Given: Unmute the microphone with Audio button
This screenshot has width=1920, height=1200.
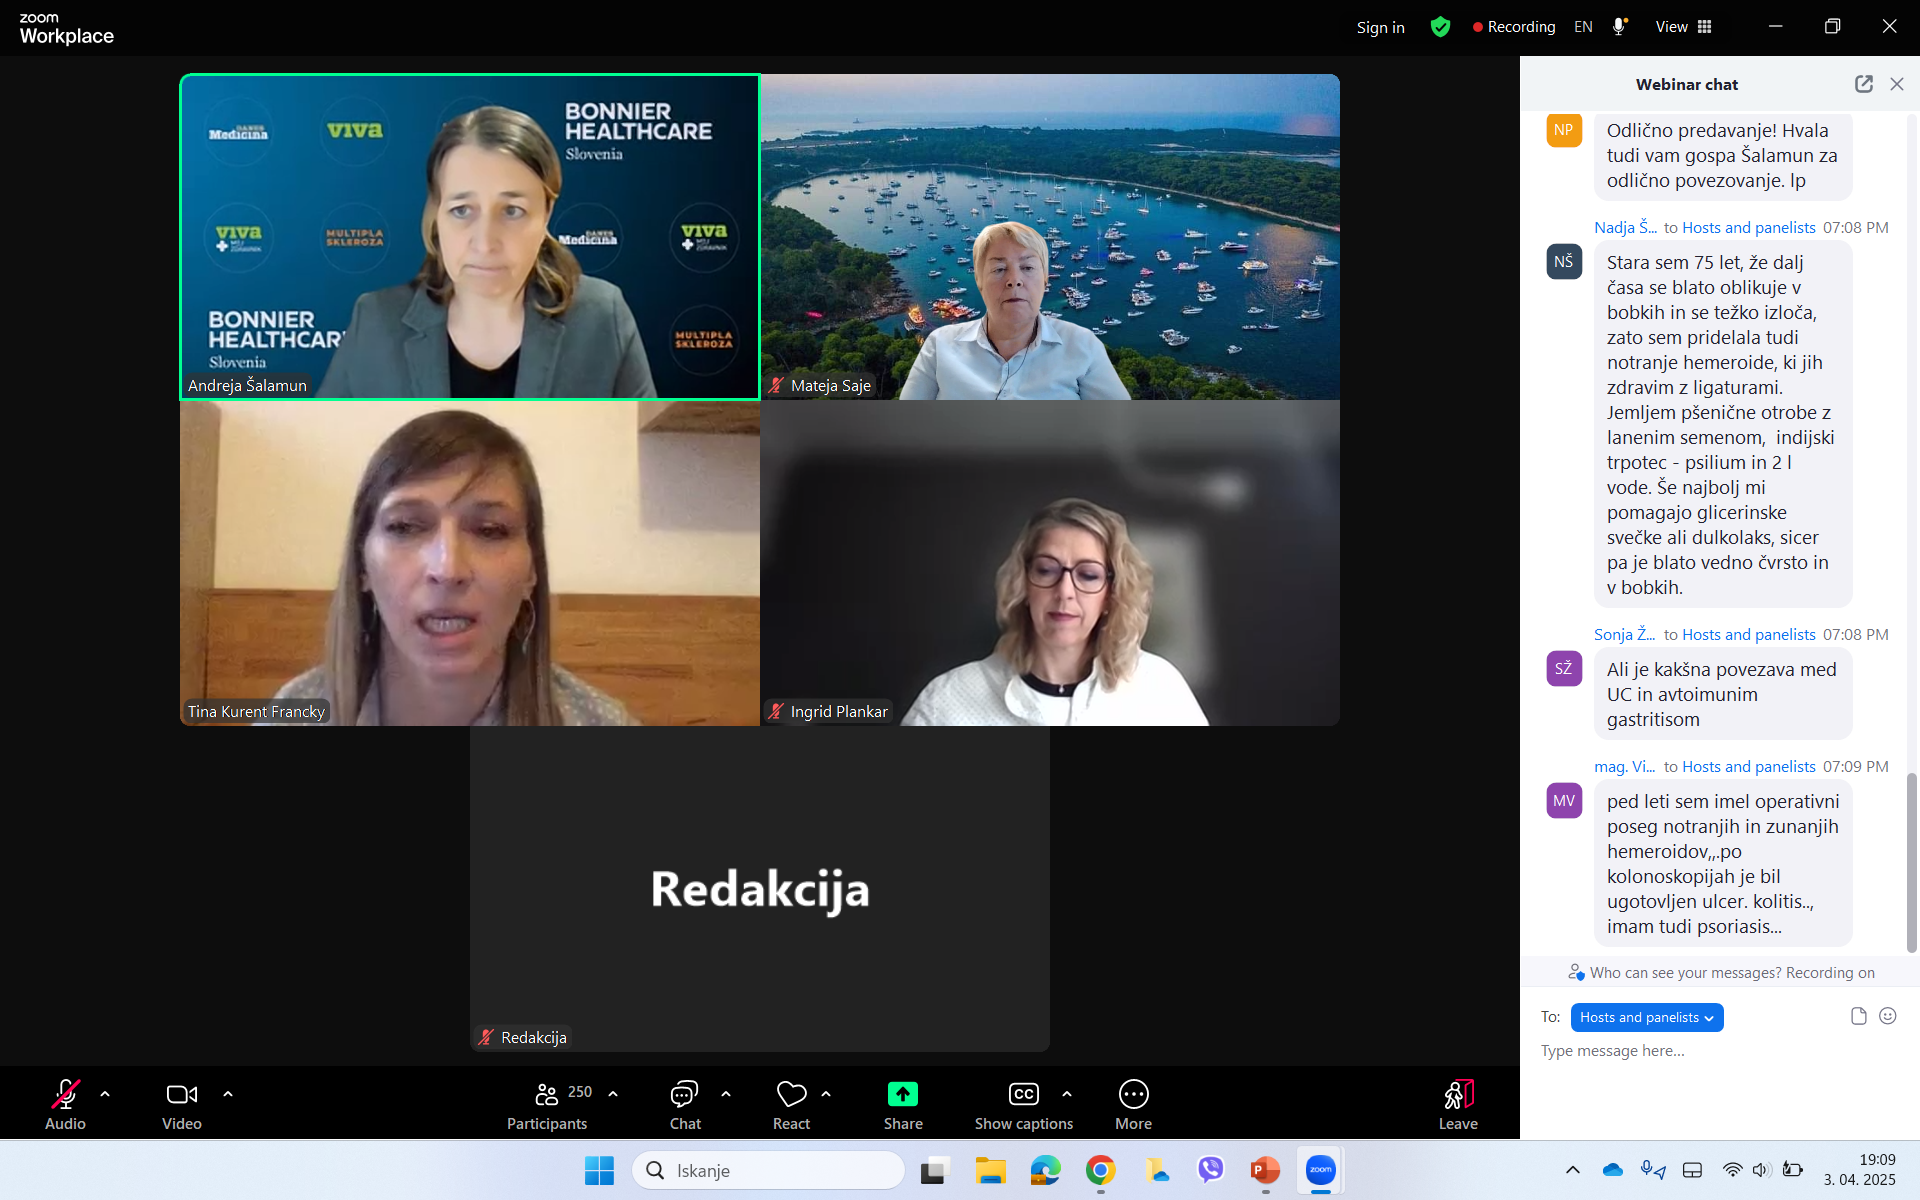Looking at the screenshot, I should (x=65, y=1095).
